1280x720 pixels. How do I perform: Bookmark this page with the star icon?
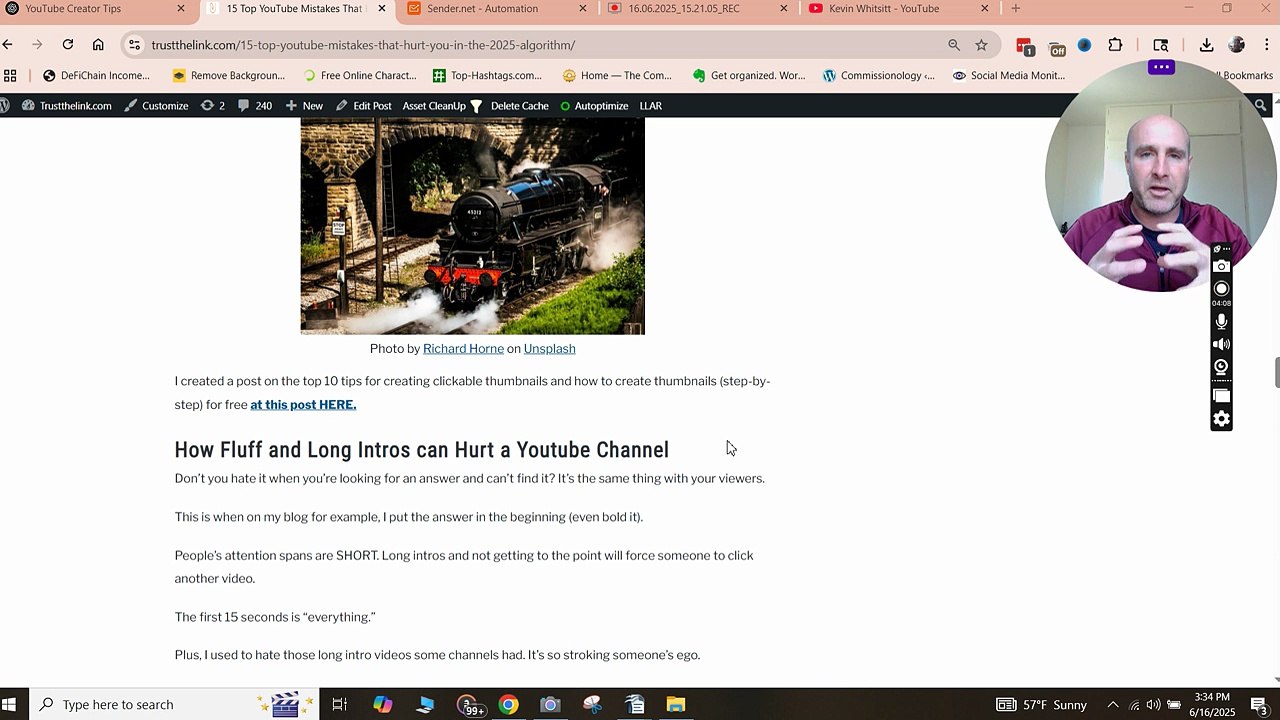click(x=981, y=45)
